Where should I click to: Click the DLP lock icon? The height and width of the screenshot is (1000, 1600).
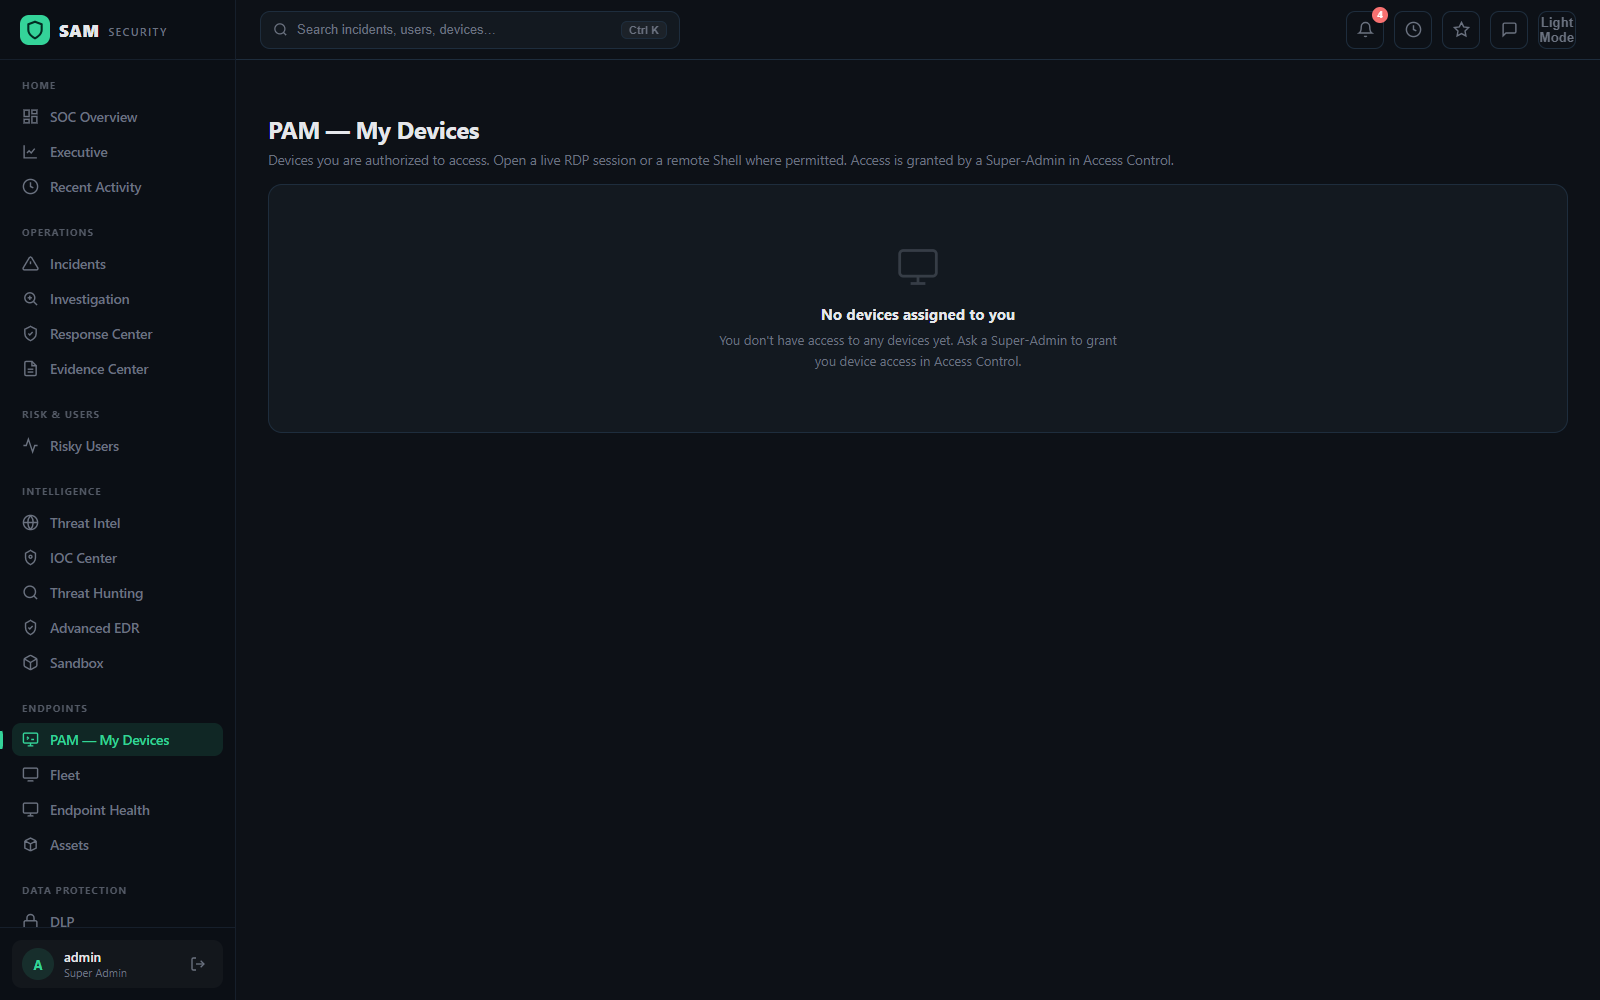coord(31,921)
